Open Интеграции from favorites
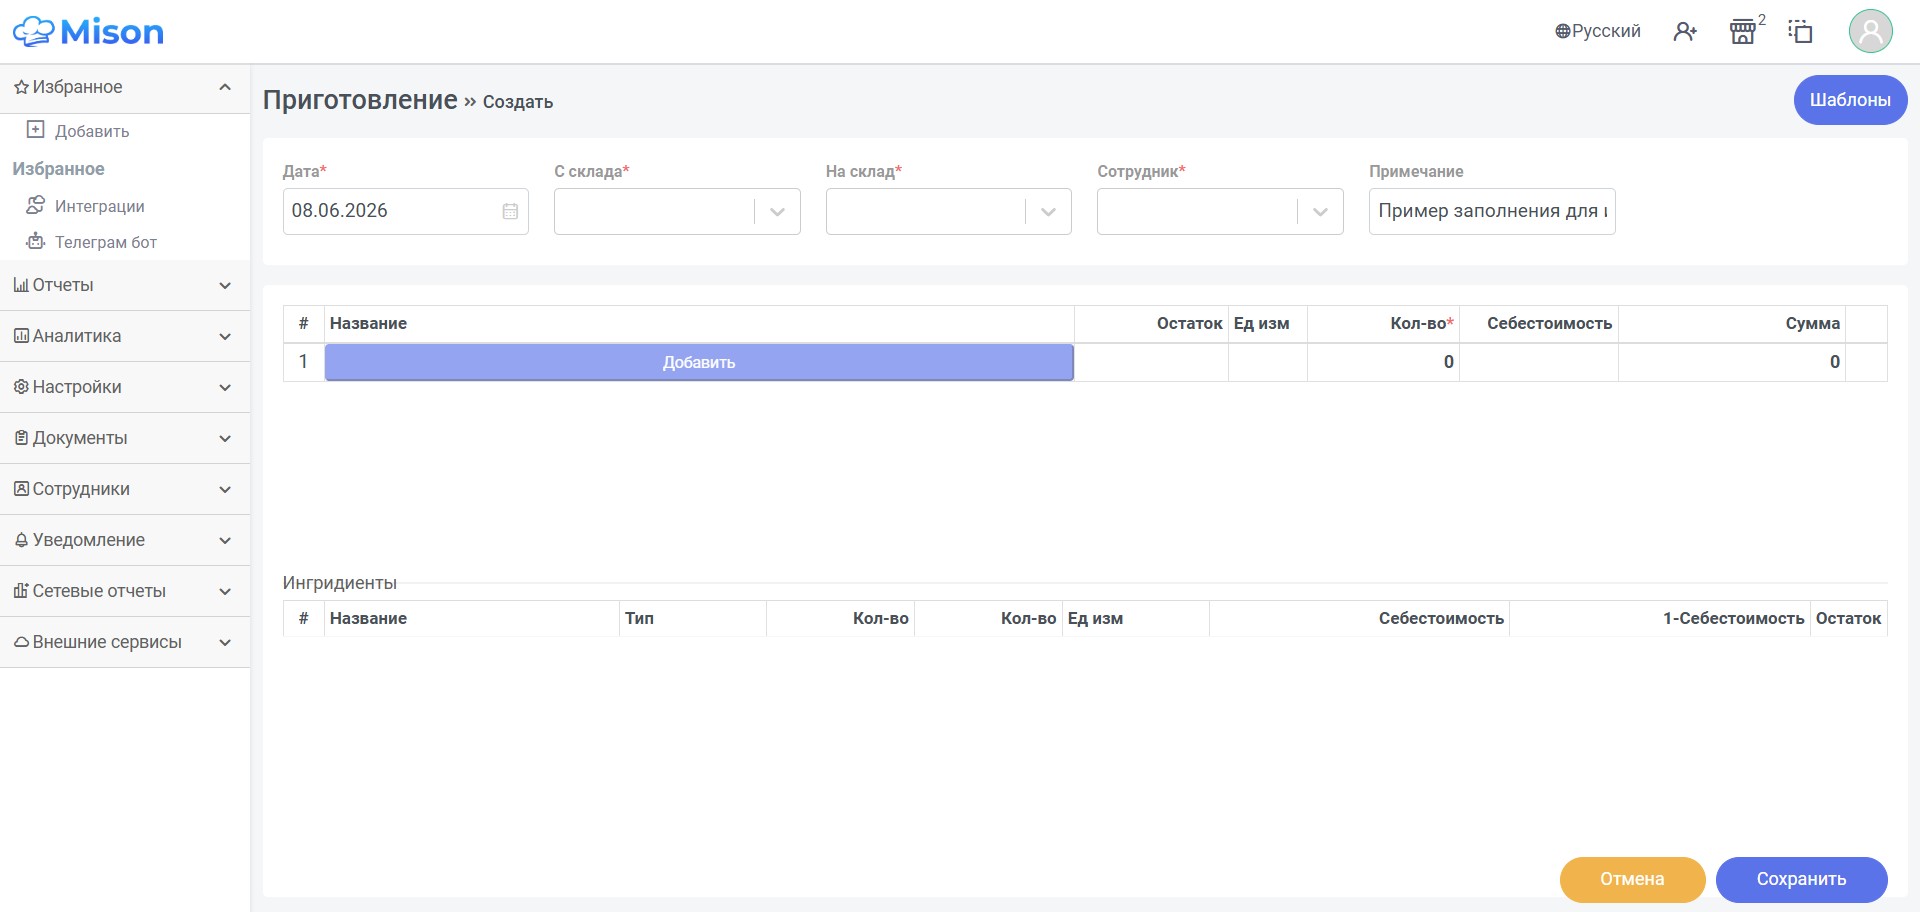 pyautogui.click(x=99, y=206)
